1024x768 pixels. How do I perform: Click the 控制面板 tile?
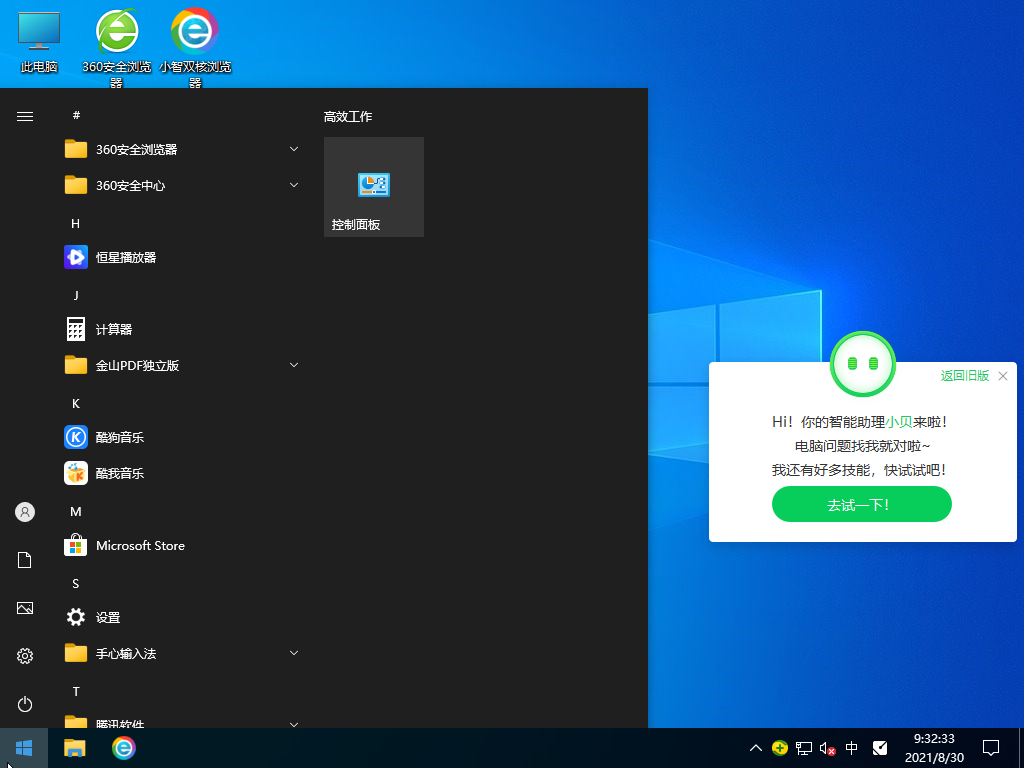[373, 187]
